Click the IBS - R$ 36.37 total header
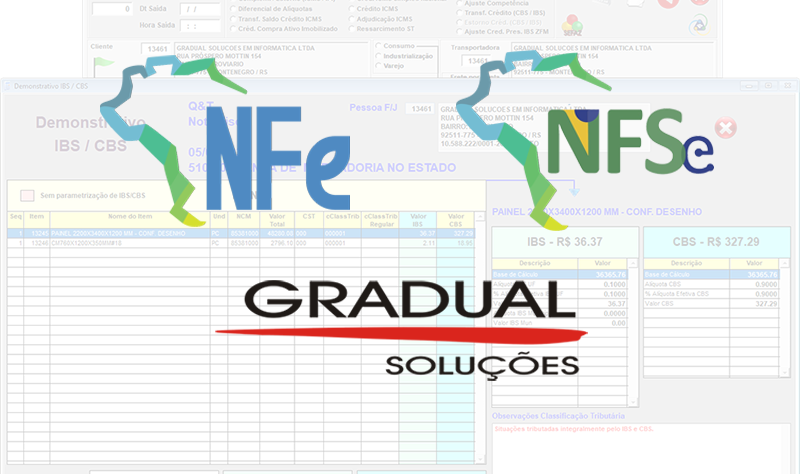800x474 pixels. coord(565,242)
